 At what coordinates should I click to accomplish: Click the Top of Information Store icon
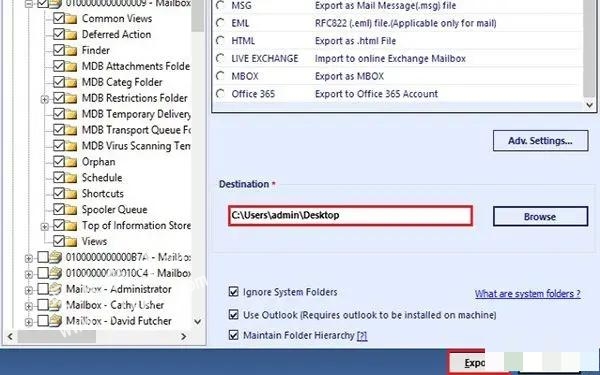[x=71, y=226]
